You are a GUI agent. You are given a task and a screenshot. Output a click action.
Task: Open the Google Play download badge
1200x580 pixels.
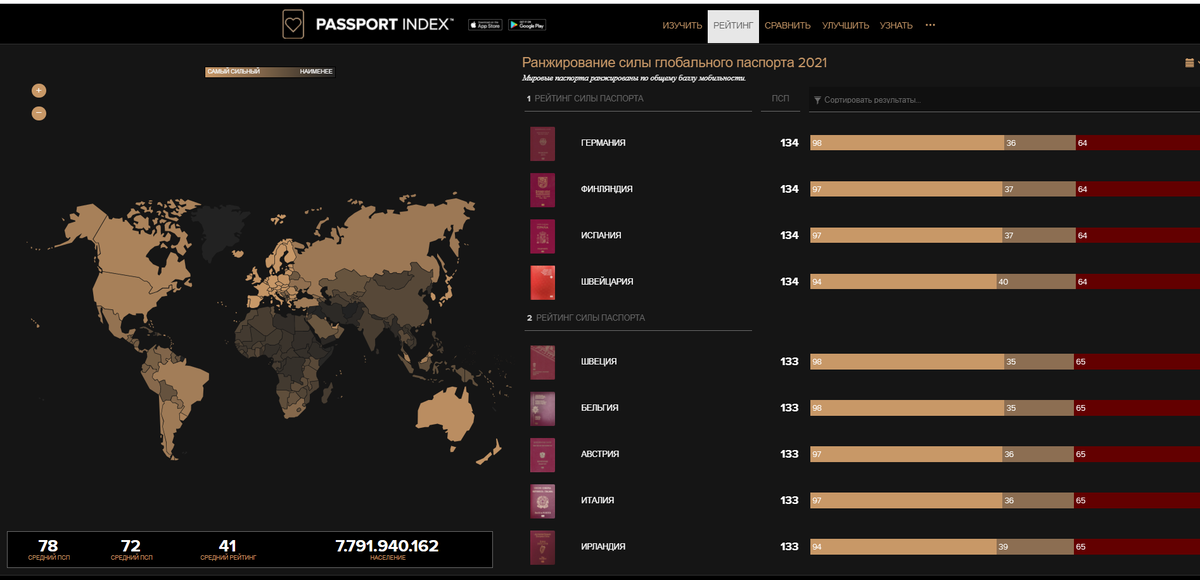tap(527, 25)
